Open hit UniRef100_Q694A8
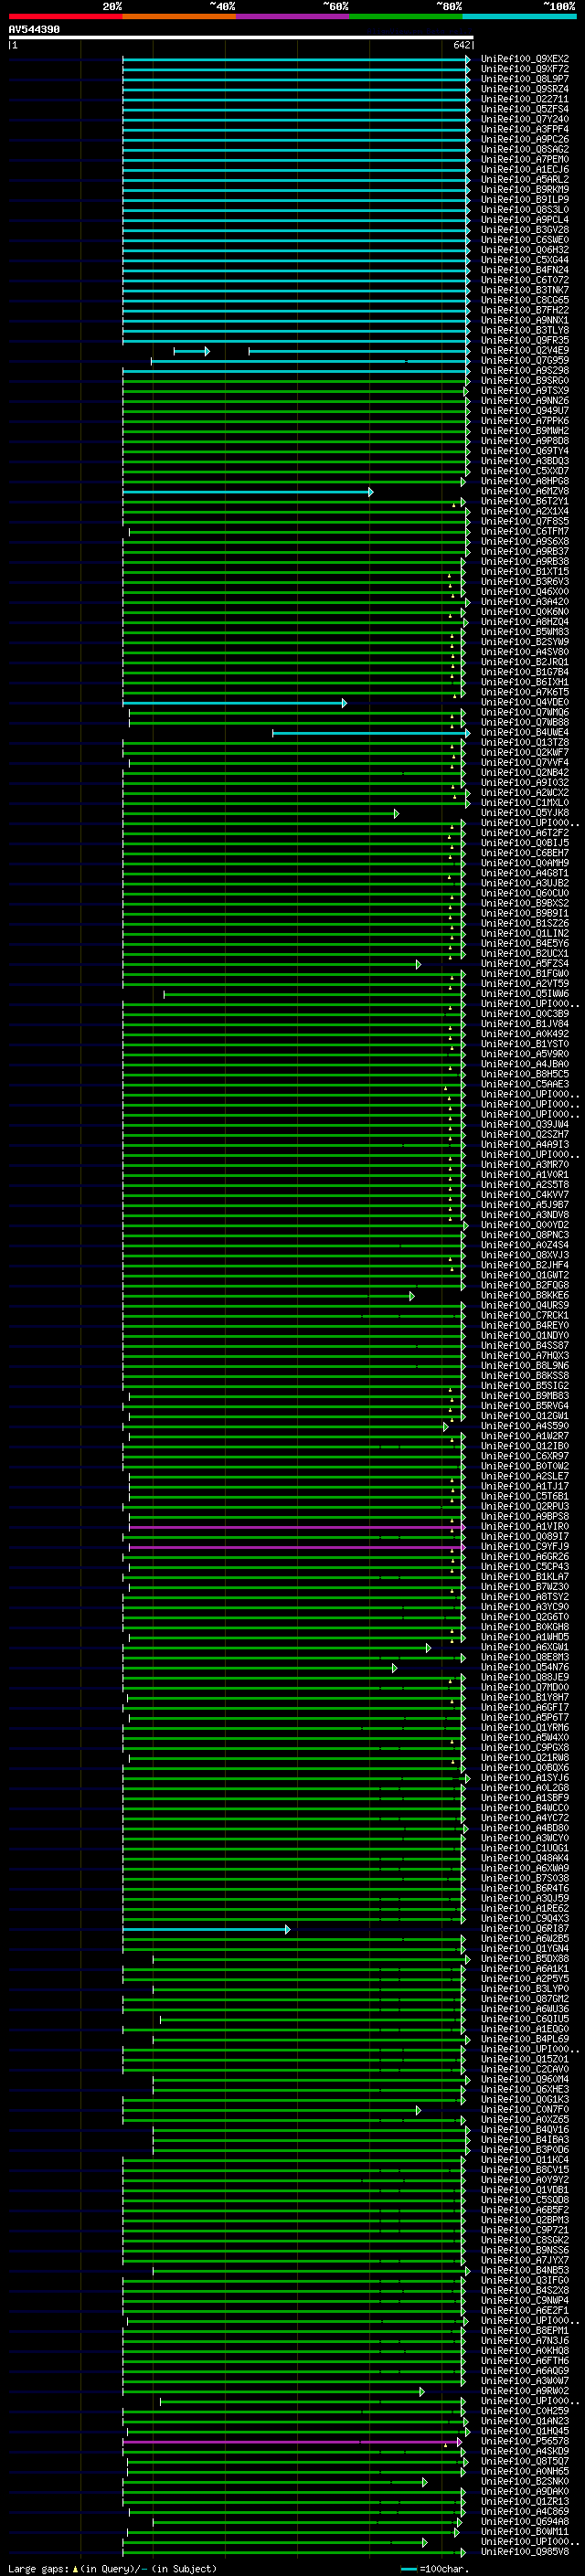Image resolution: width=585 pixels, height=2576 pixels. 525,2522
